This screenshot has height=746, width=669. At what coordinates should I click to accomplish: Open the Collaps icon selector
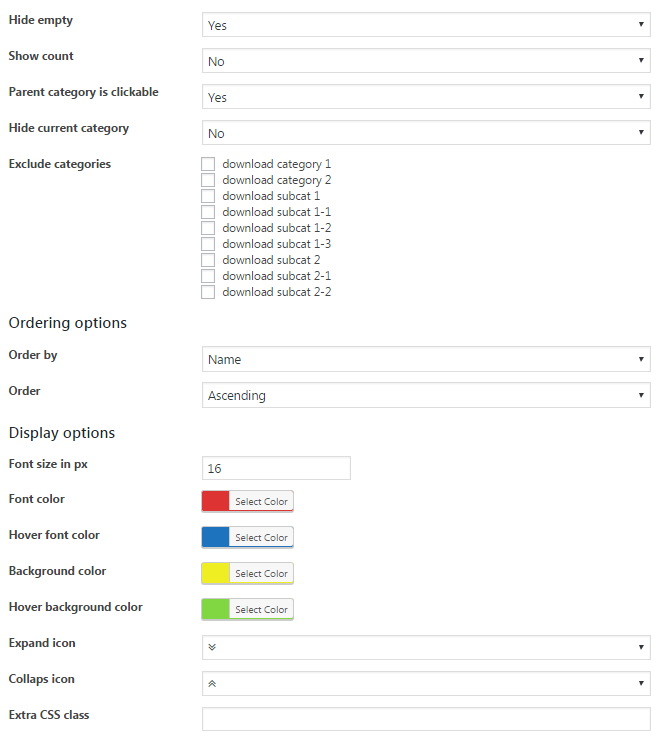pos(426,683)
